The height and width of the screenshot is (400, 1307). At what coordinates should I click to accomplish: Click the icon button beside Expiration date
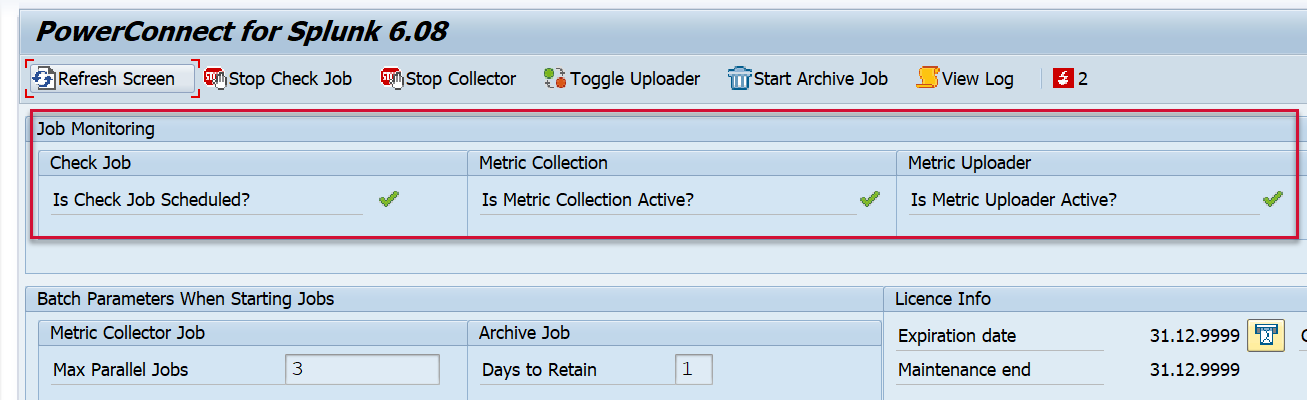point(1265,336)
